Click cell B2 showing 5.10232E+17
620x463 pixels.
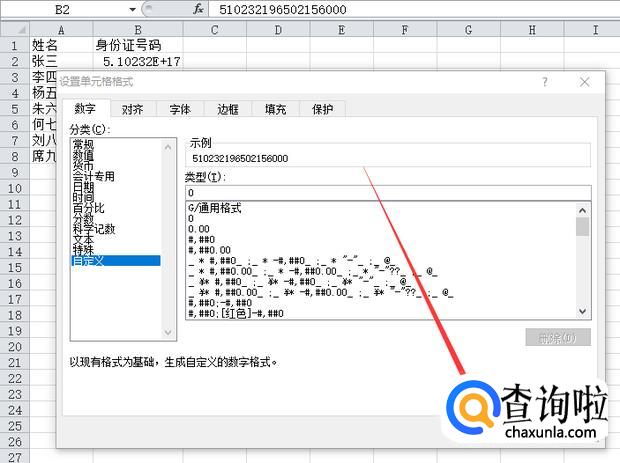click(138, 61)
